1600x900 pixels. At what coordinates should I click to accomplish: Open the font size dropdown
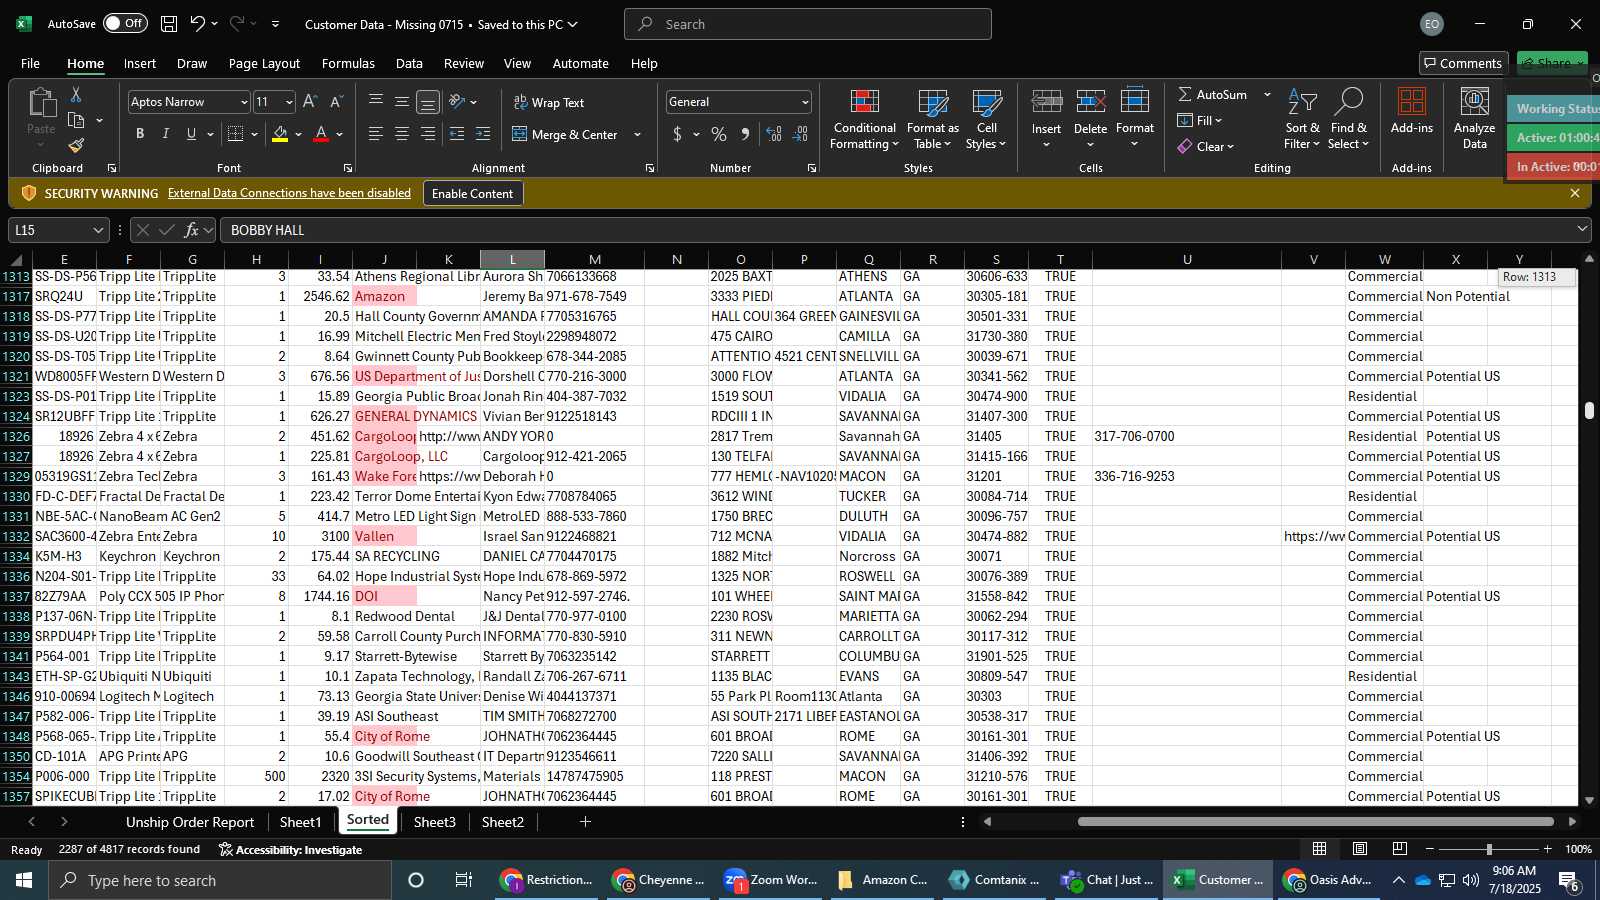click(289, 102)
